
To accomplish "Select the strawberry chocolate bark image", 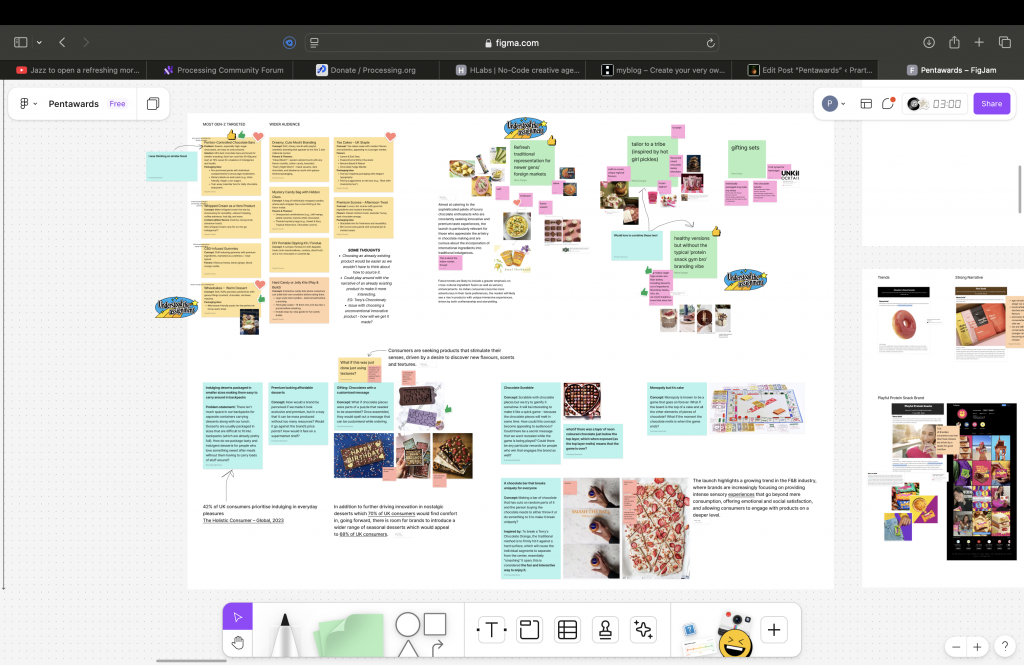I will [x=655, y=528].
